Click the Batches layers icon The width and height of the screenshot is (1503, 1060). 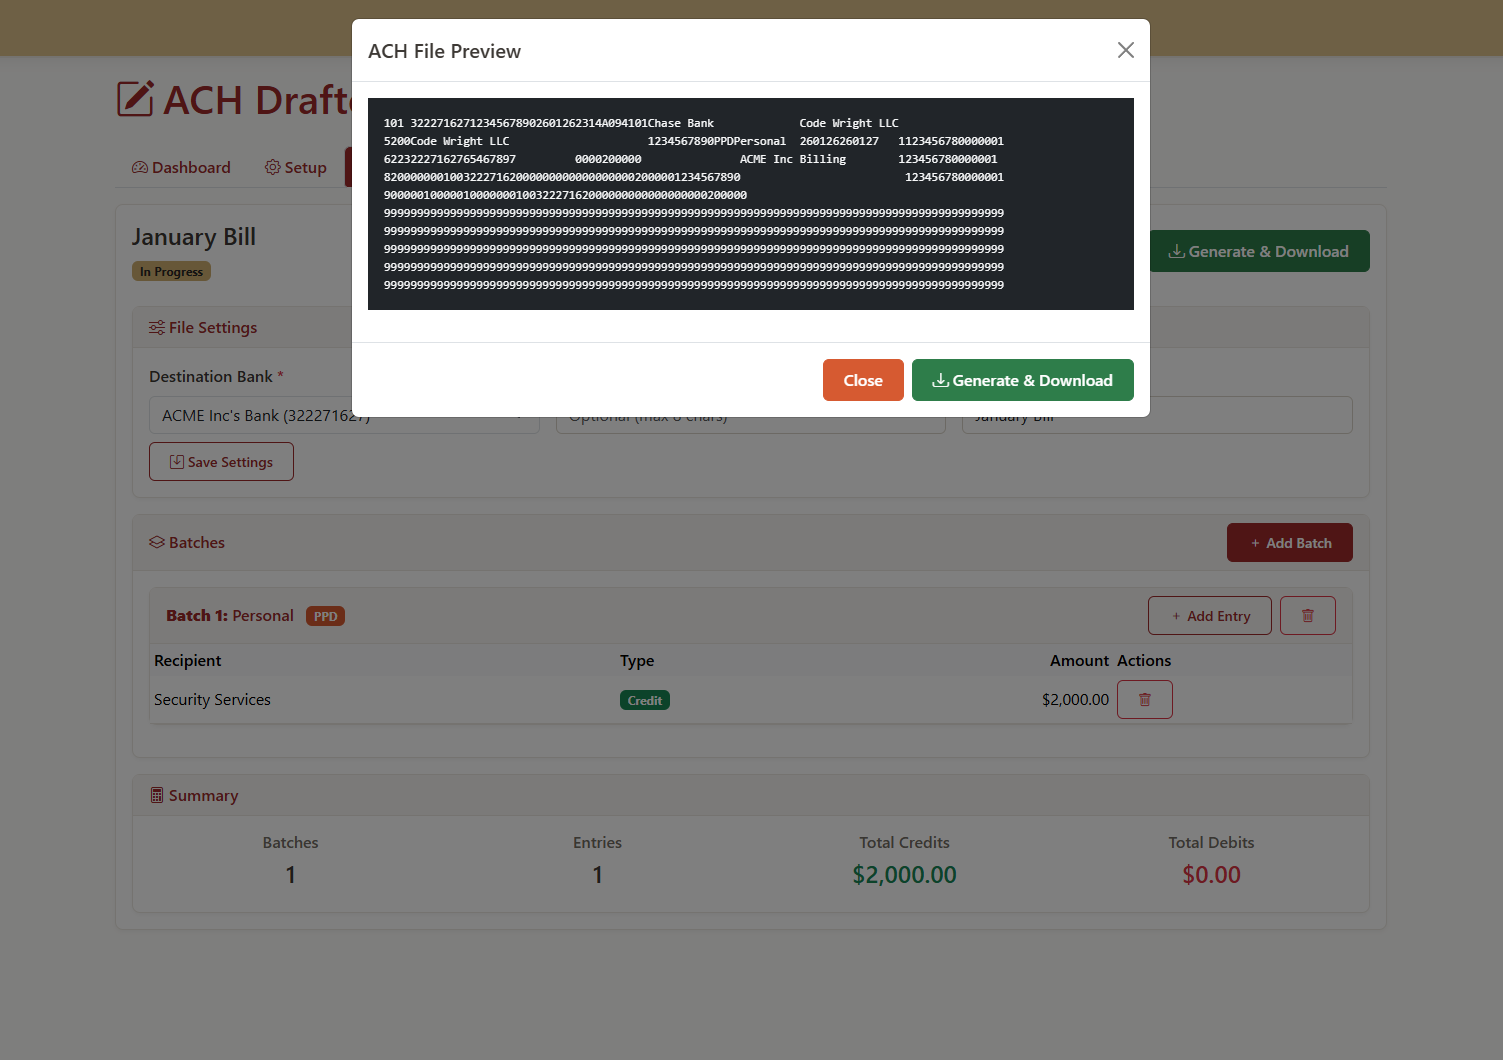click(x=157, y=542)
